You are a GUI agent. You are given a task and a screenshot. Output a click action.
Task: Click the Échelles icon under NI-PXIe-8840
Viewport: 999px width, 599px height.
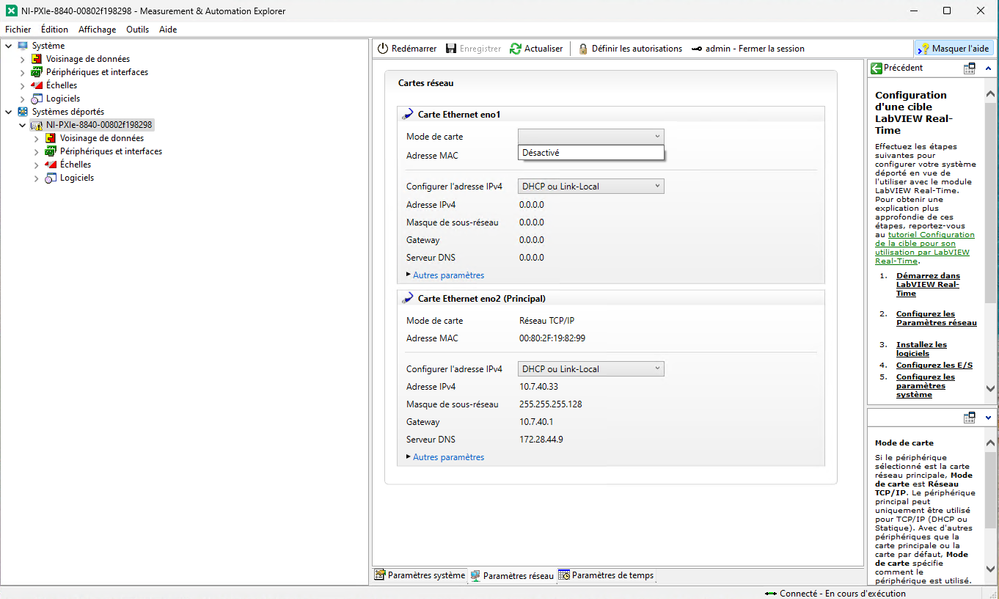coord(51,164)
